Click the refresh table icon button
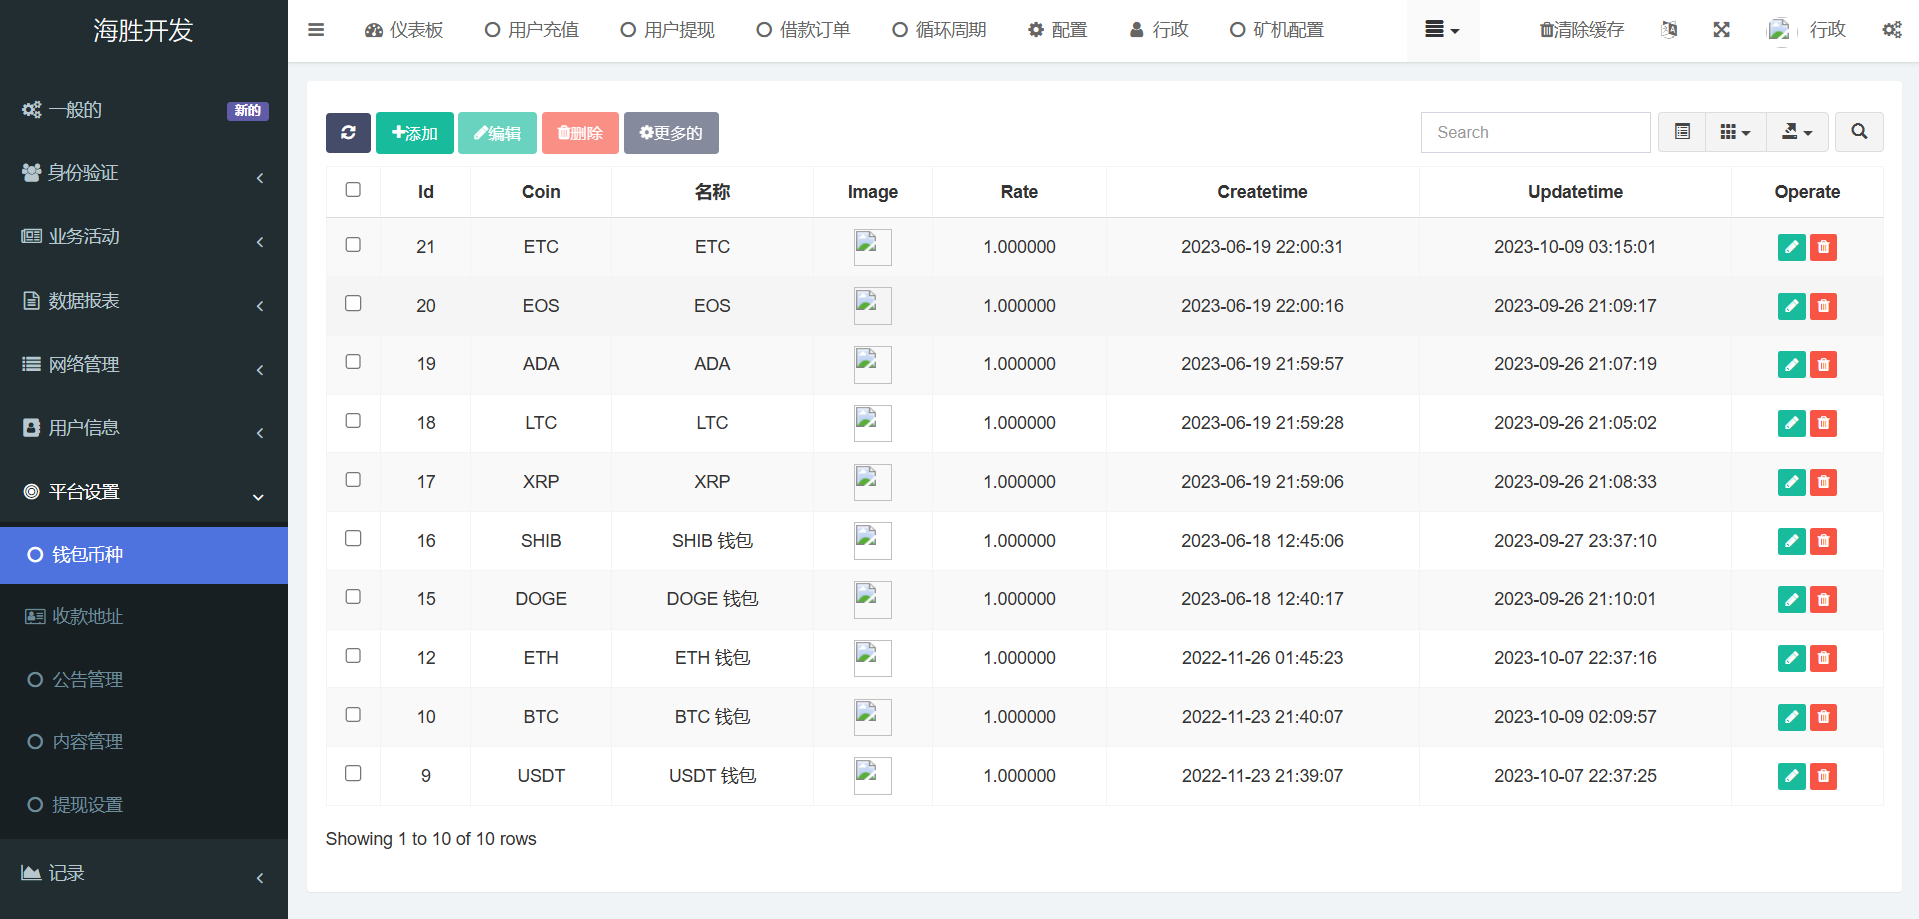This screenshot has height=919, width=1919. point(348,133)
